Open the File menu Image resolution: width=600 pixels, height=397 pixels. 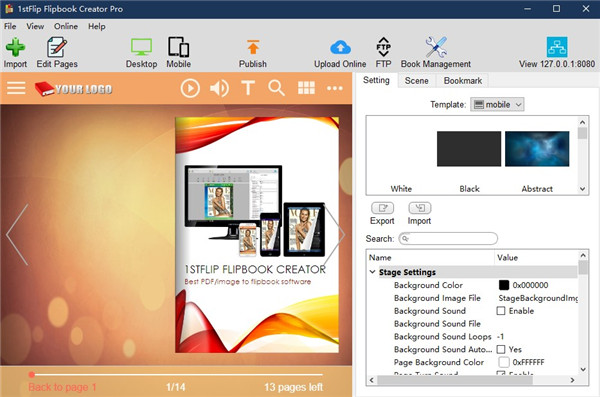pyautogui.click(x=10, y=26)
